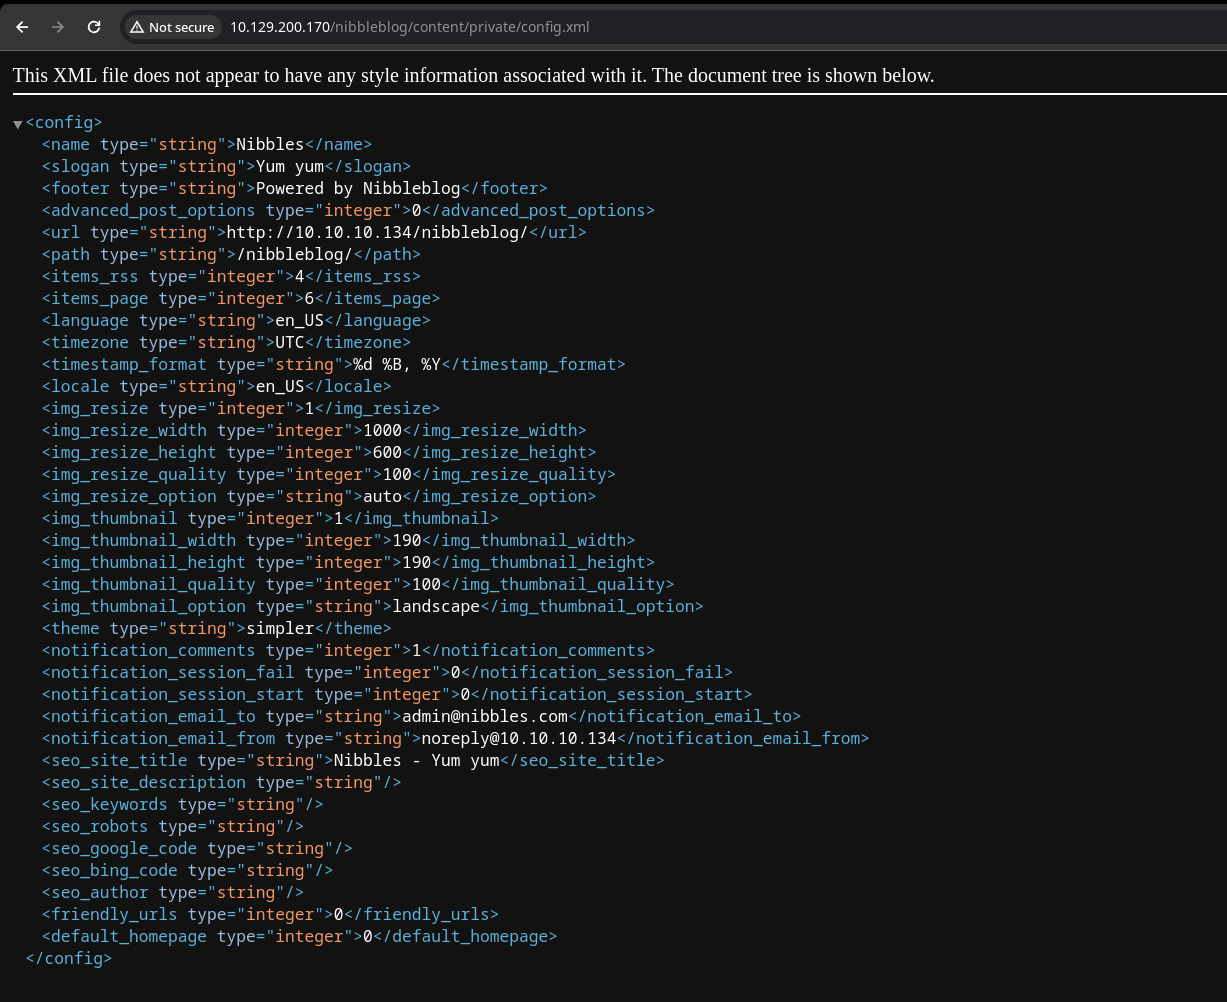
Task: Reload the config.xml page
Action: pos(94,27)
